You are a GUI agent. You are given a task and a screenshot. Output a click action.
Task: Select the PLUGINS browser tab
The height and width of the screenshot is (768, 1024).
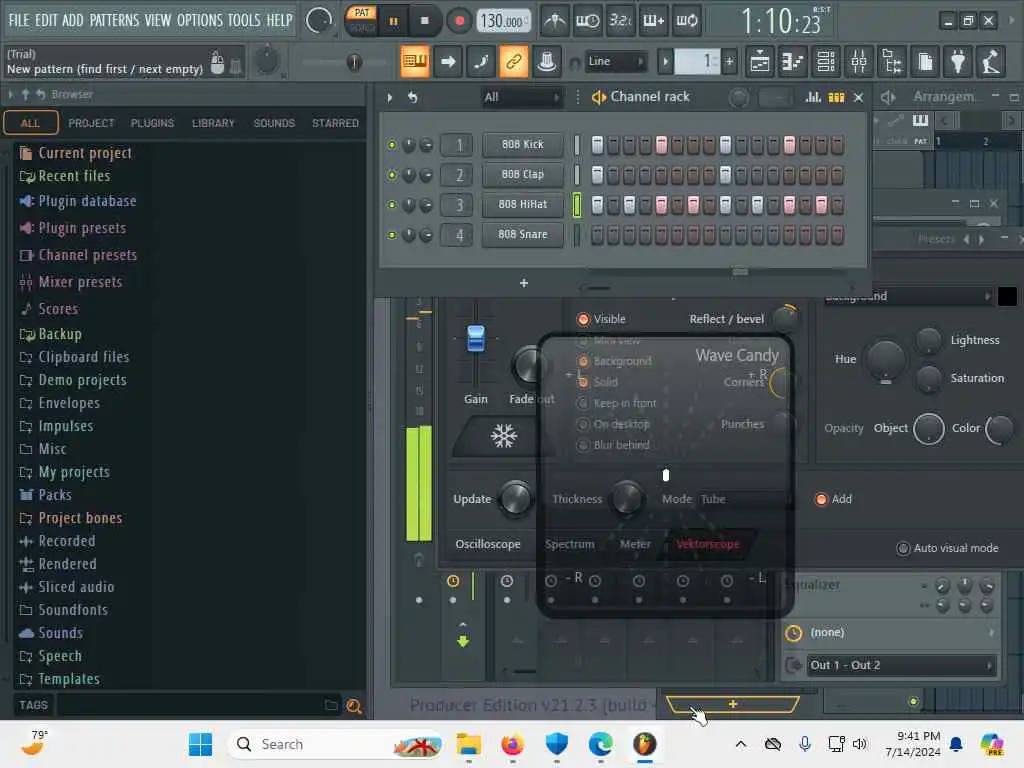pyautogui.click(x=152, y=123)
